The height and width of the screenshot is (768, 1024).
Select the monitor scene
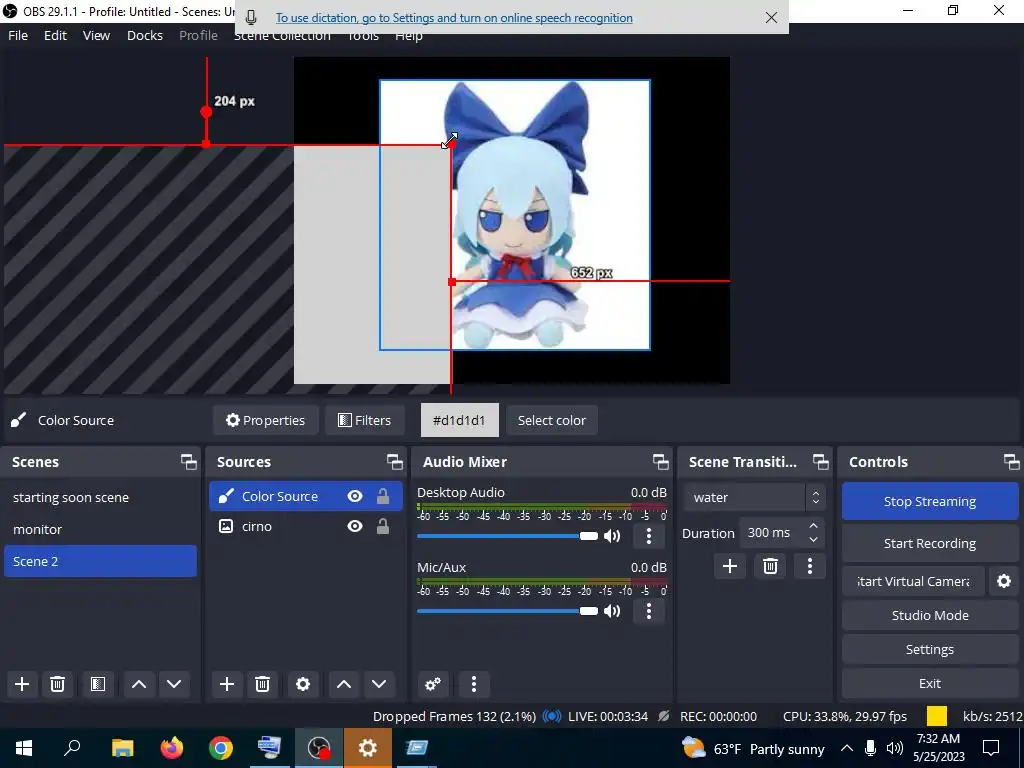click(100, 529)
